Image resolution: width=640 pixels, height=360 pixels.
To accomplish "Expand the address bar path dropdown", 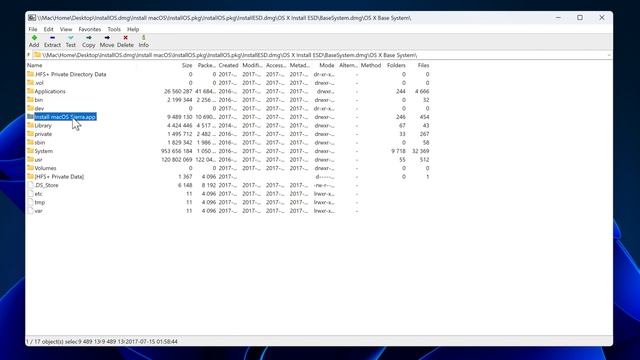I will click(x=609, y=55).
